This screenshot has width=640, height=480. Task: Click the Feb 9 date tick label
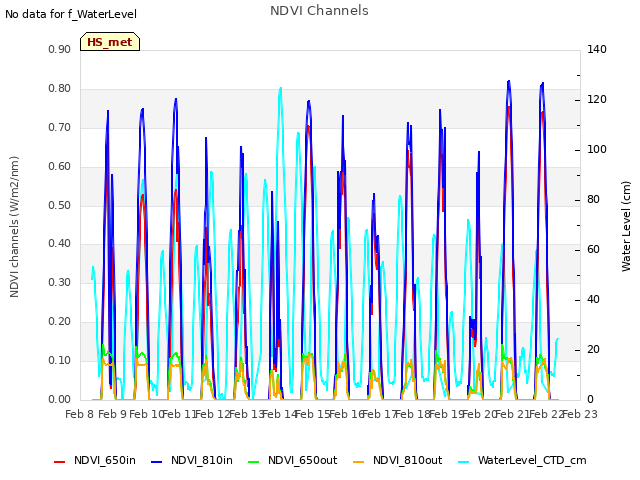pyautogui.click(x=112, y=415)
